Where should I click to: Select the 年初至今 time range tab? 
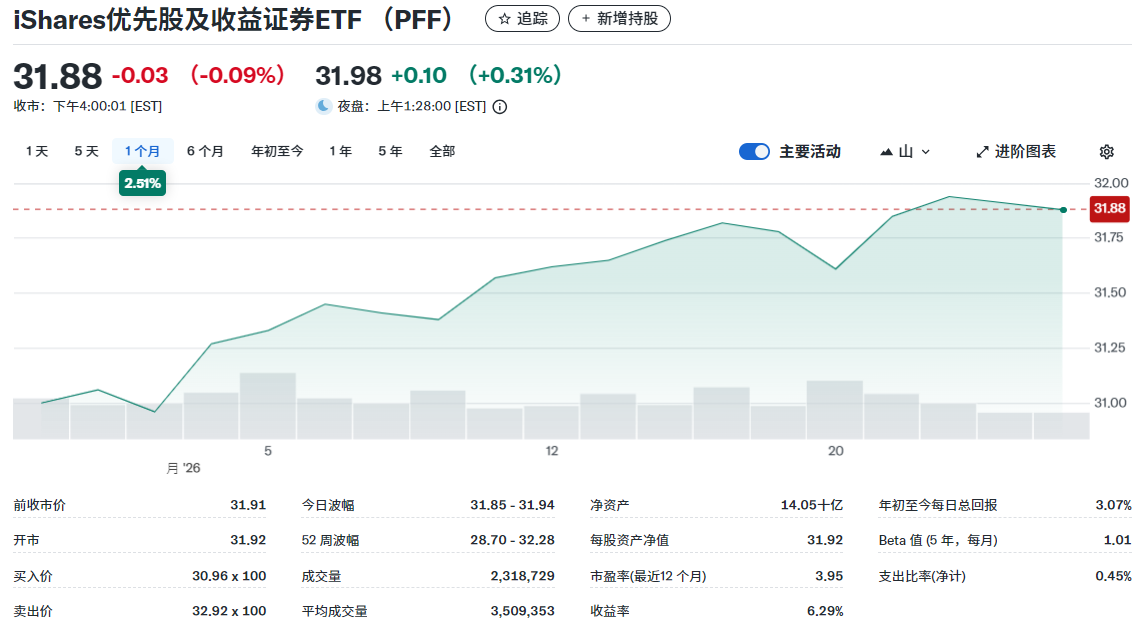click(276, 150)
